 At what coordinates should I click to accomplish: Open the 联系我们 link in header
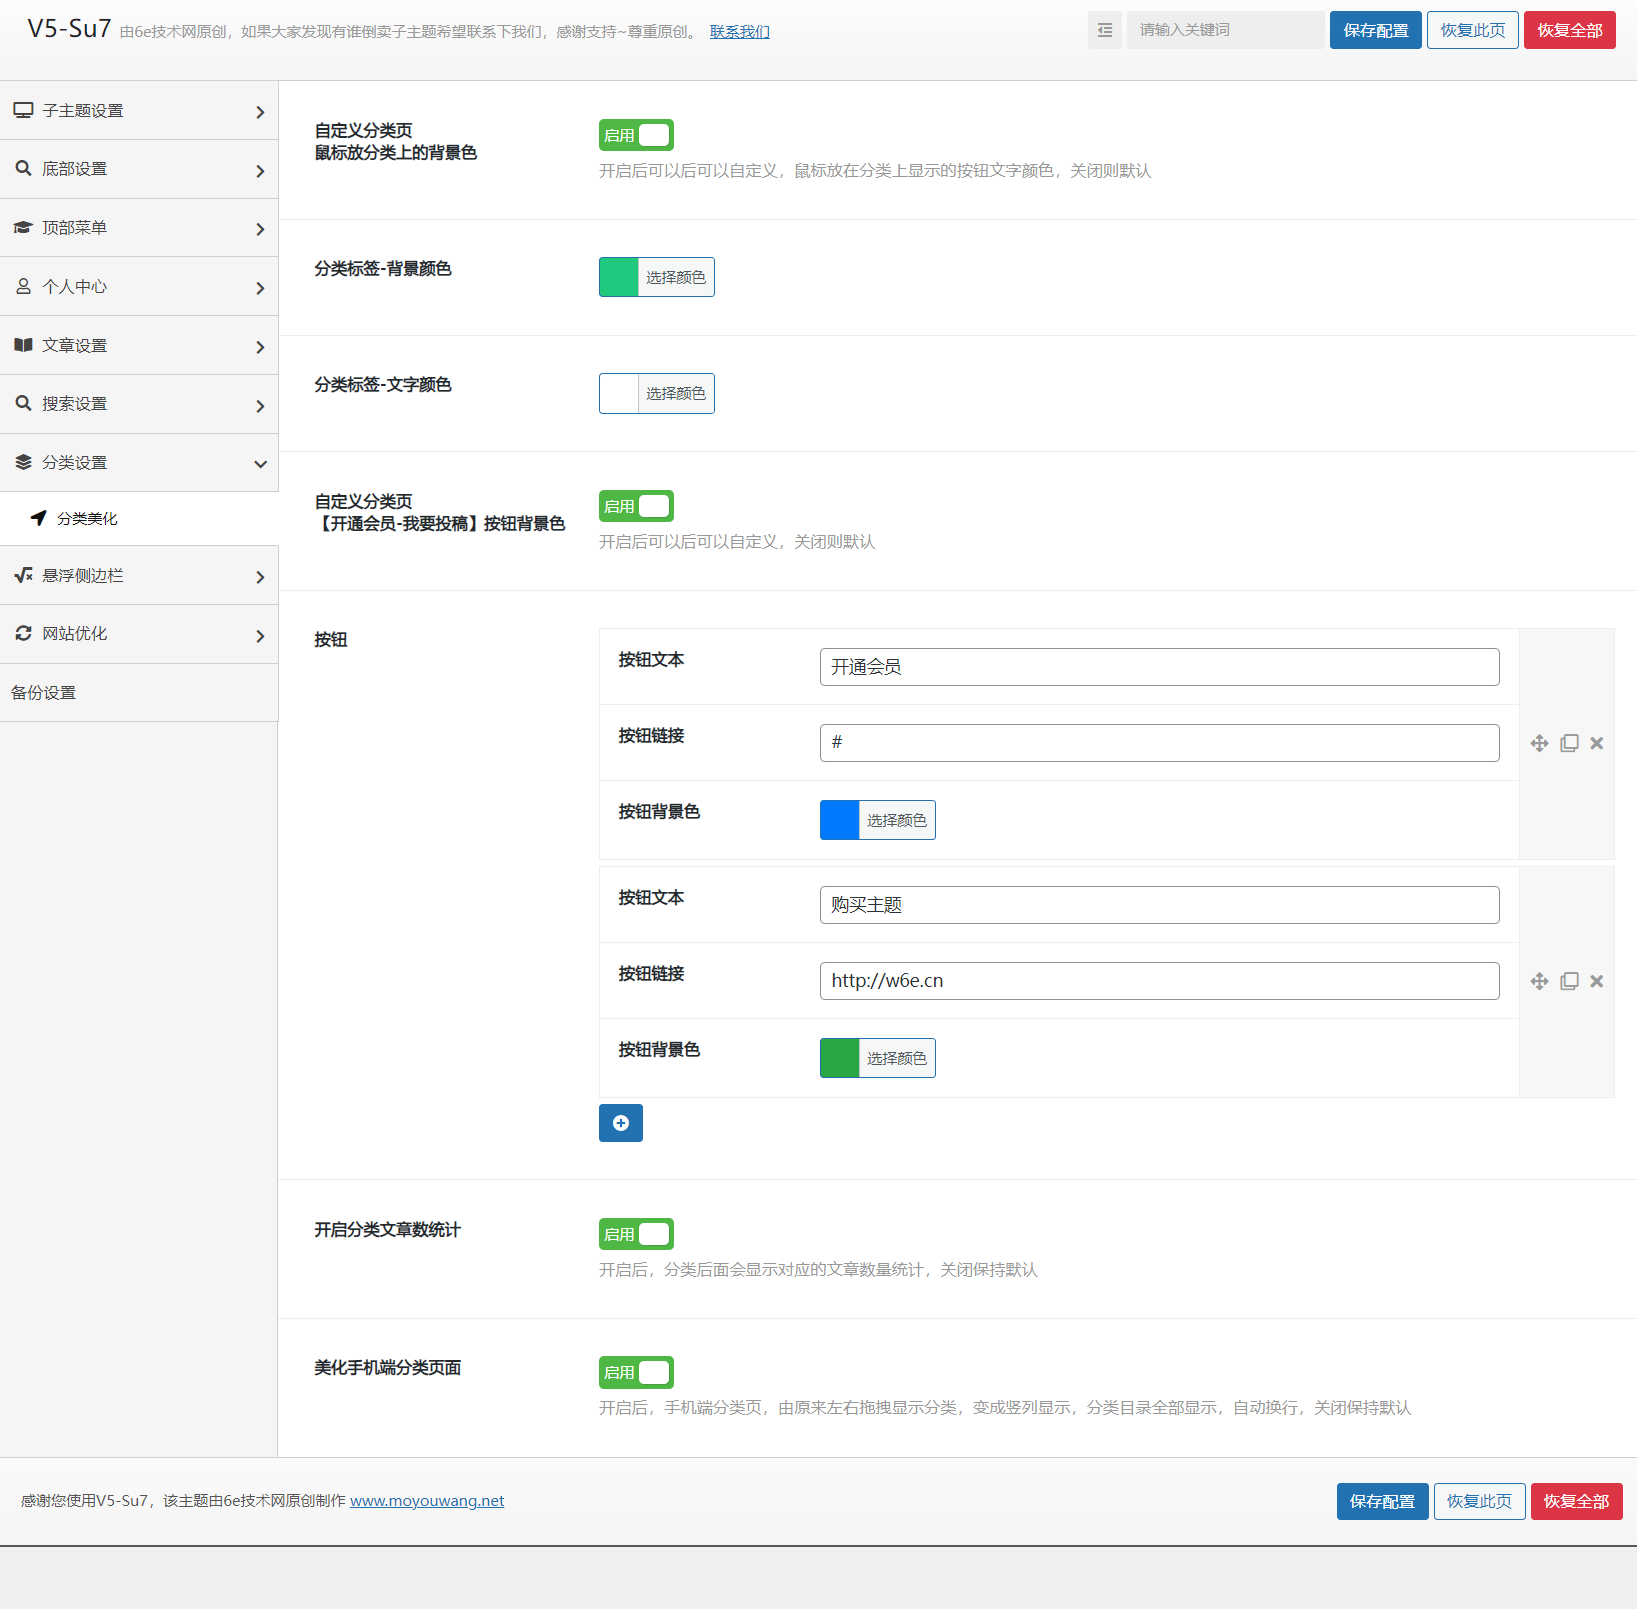pyautogui.click(x=739, y=32)
